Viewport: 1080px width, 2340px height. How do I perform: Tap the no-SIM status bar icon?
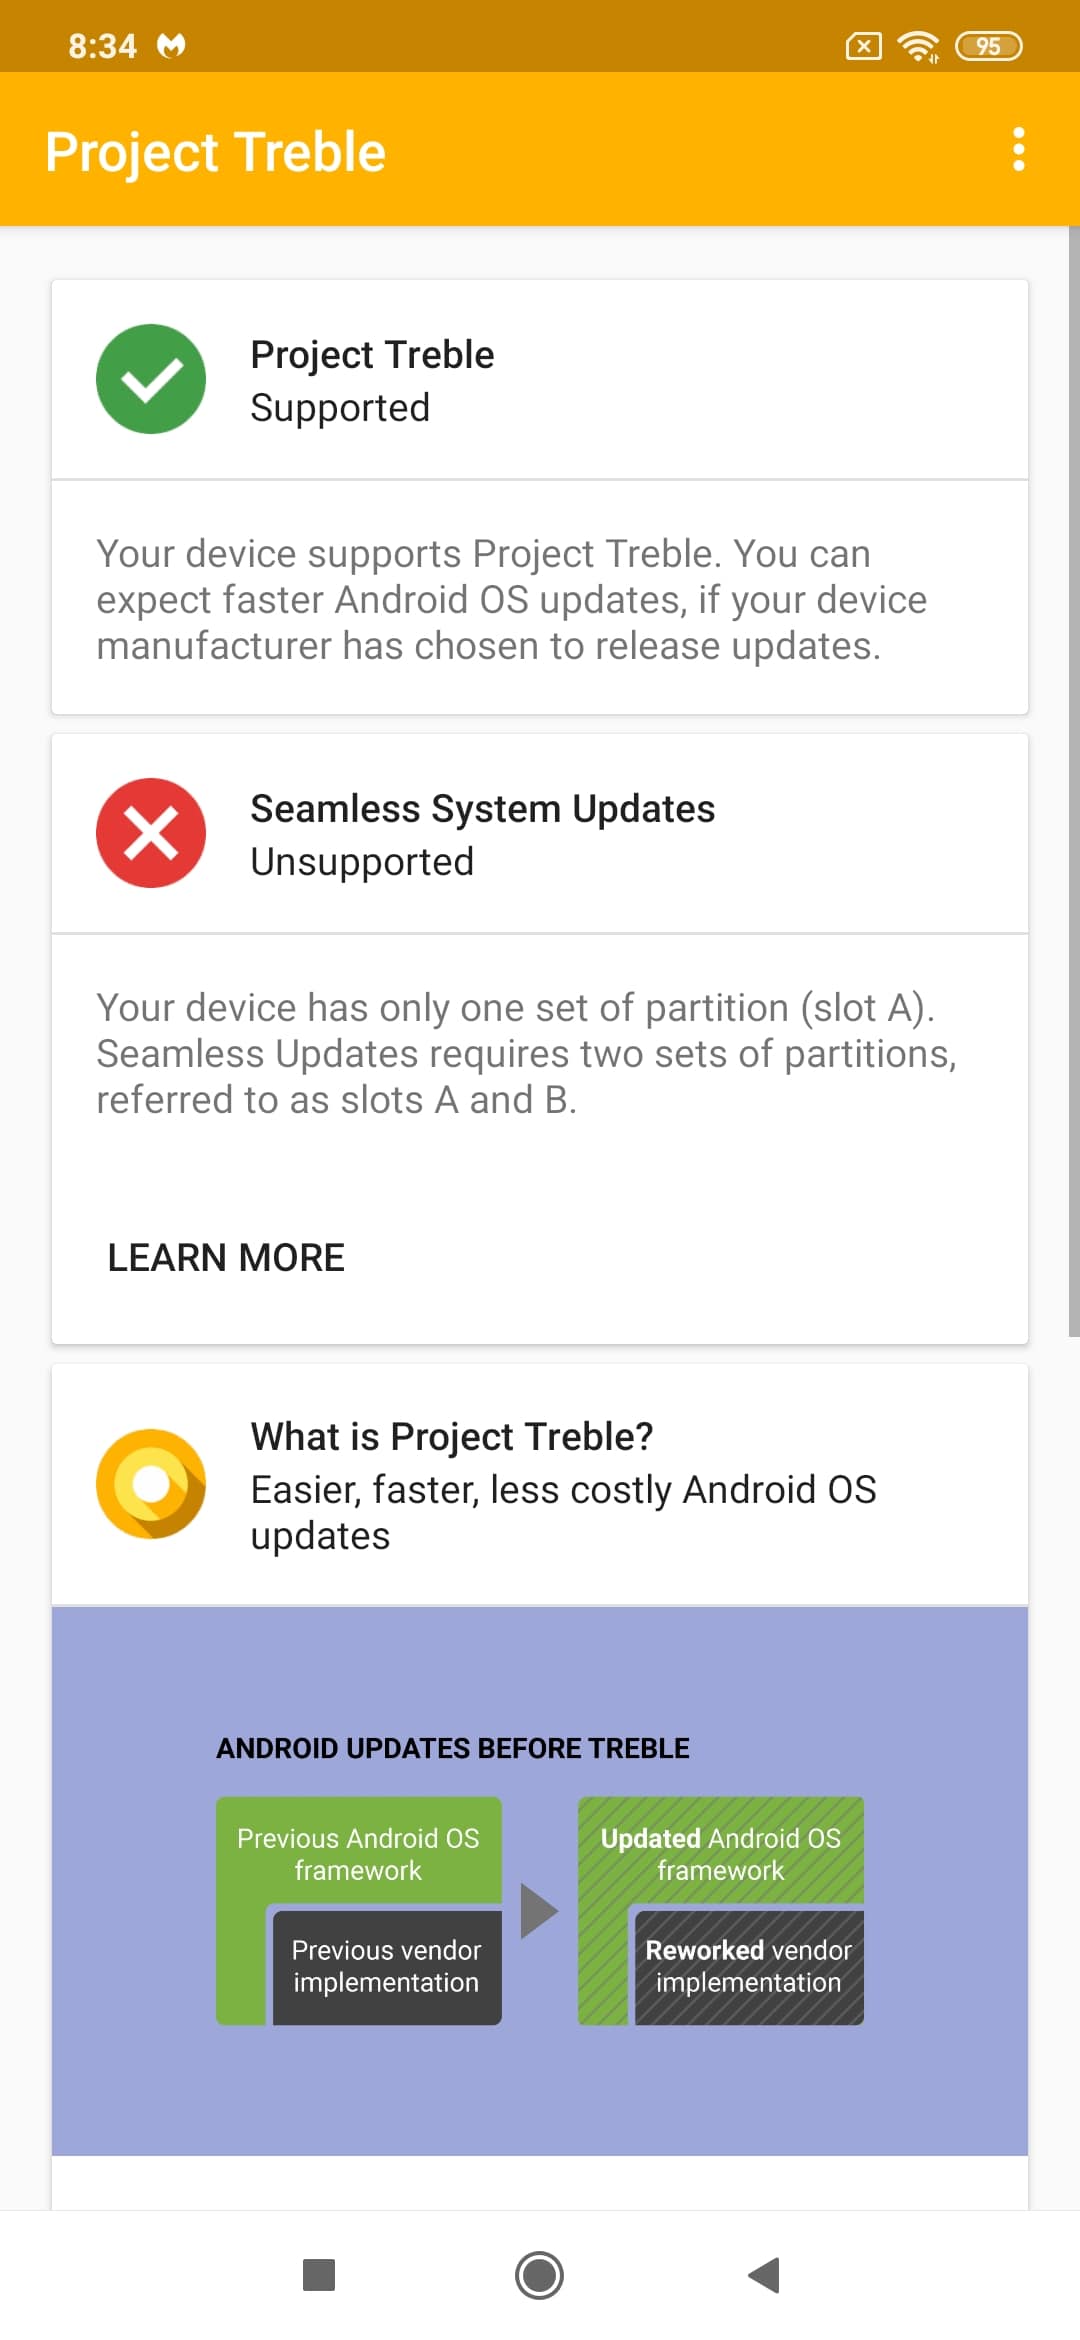click(864, 46)
